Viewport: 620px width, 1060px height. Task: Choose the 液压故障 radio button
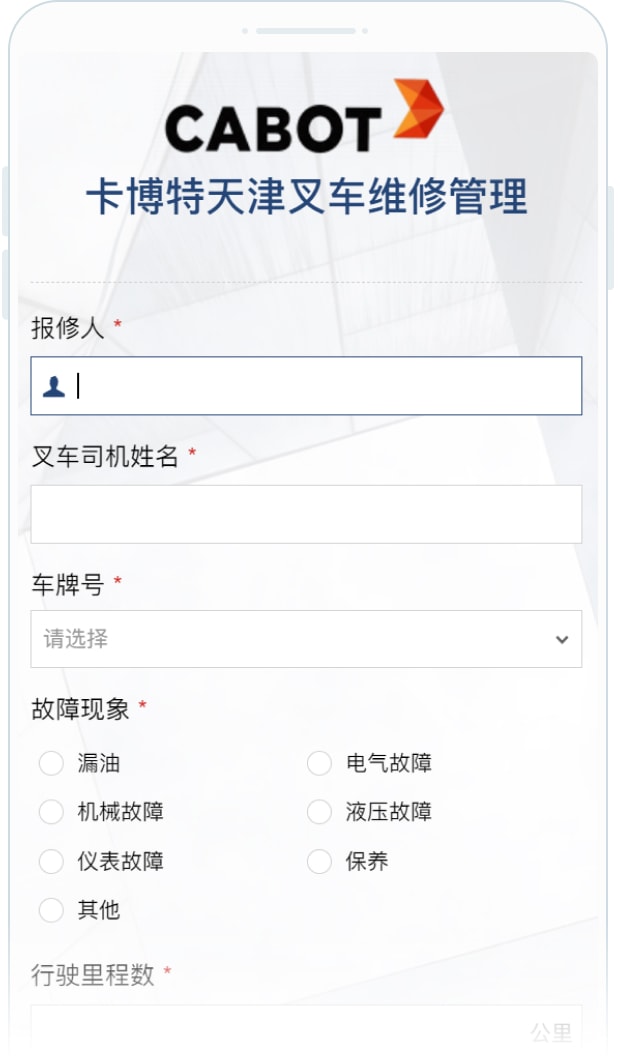pos(319,812)
